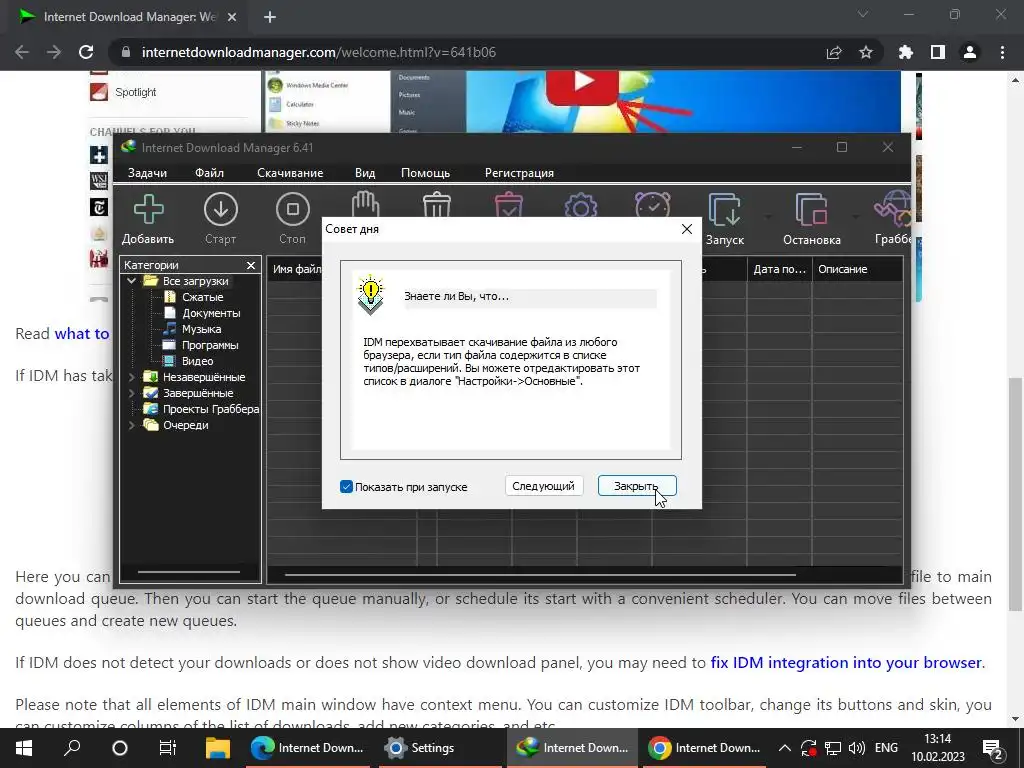This screenshot has width=1024, height=768.
Task: Open the Файл menu
Action: (x=209, y=173)
